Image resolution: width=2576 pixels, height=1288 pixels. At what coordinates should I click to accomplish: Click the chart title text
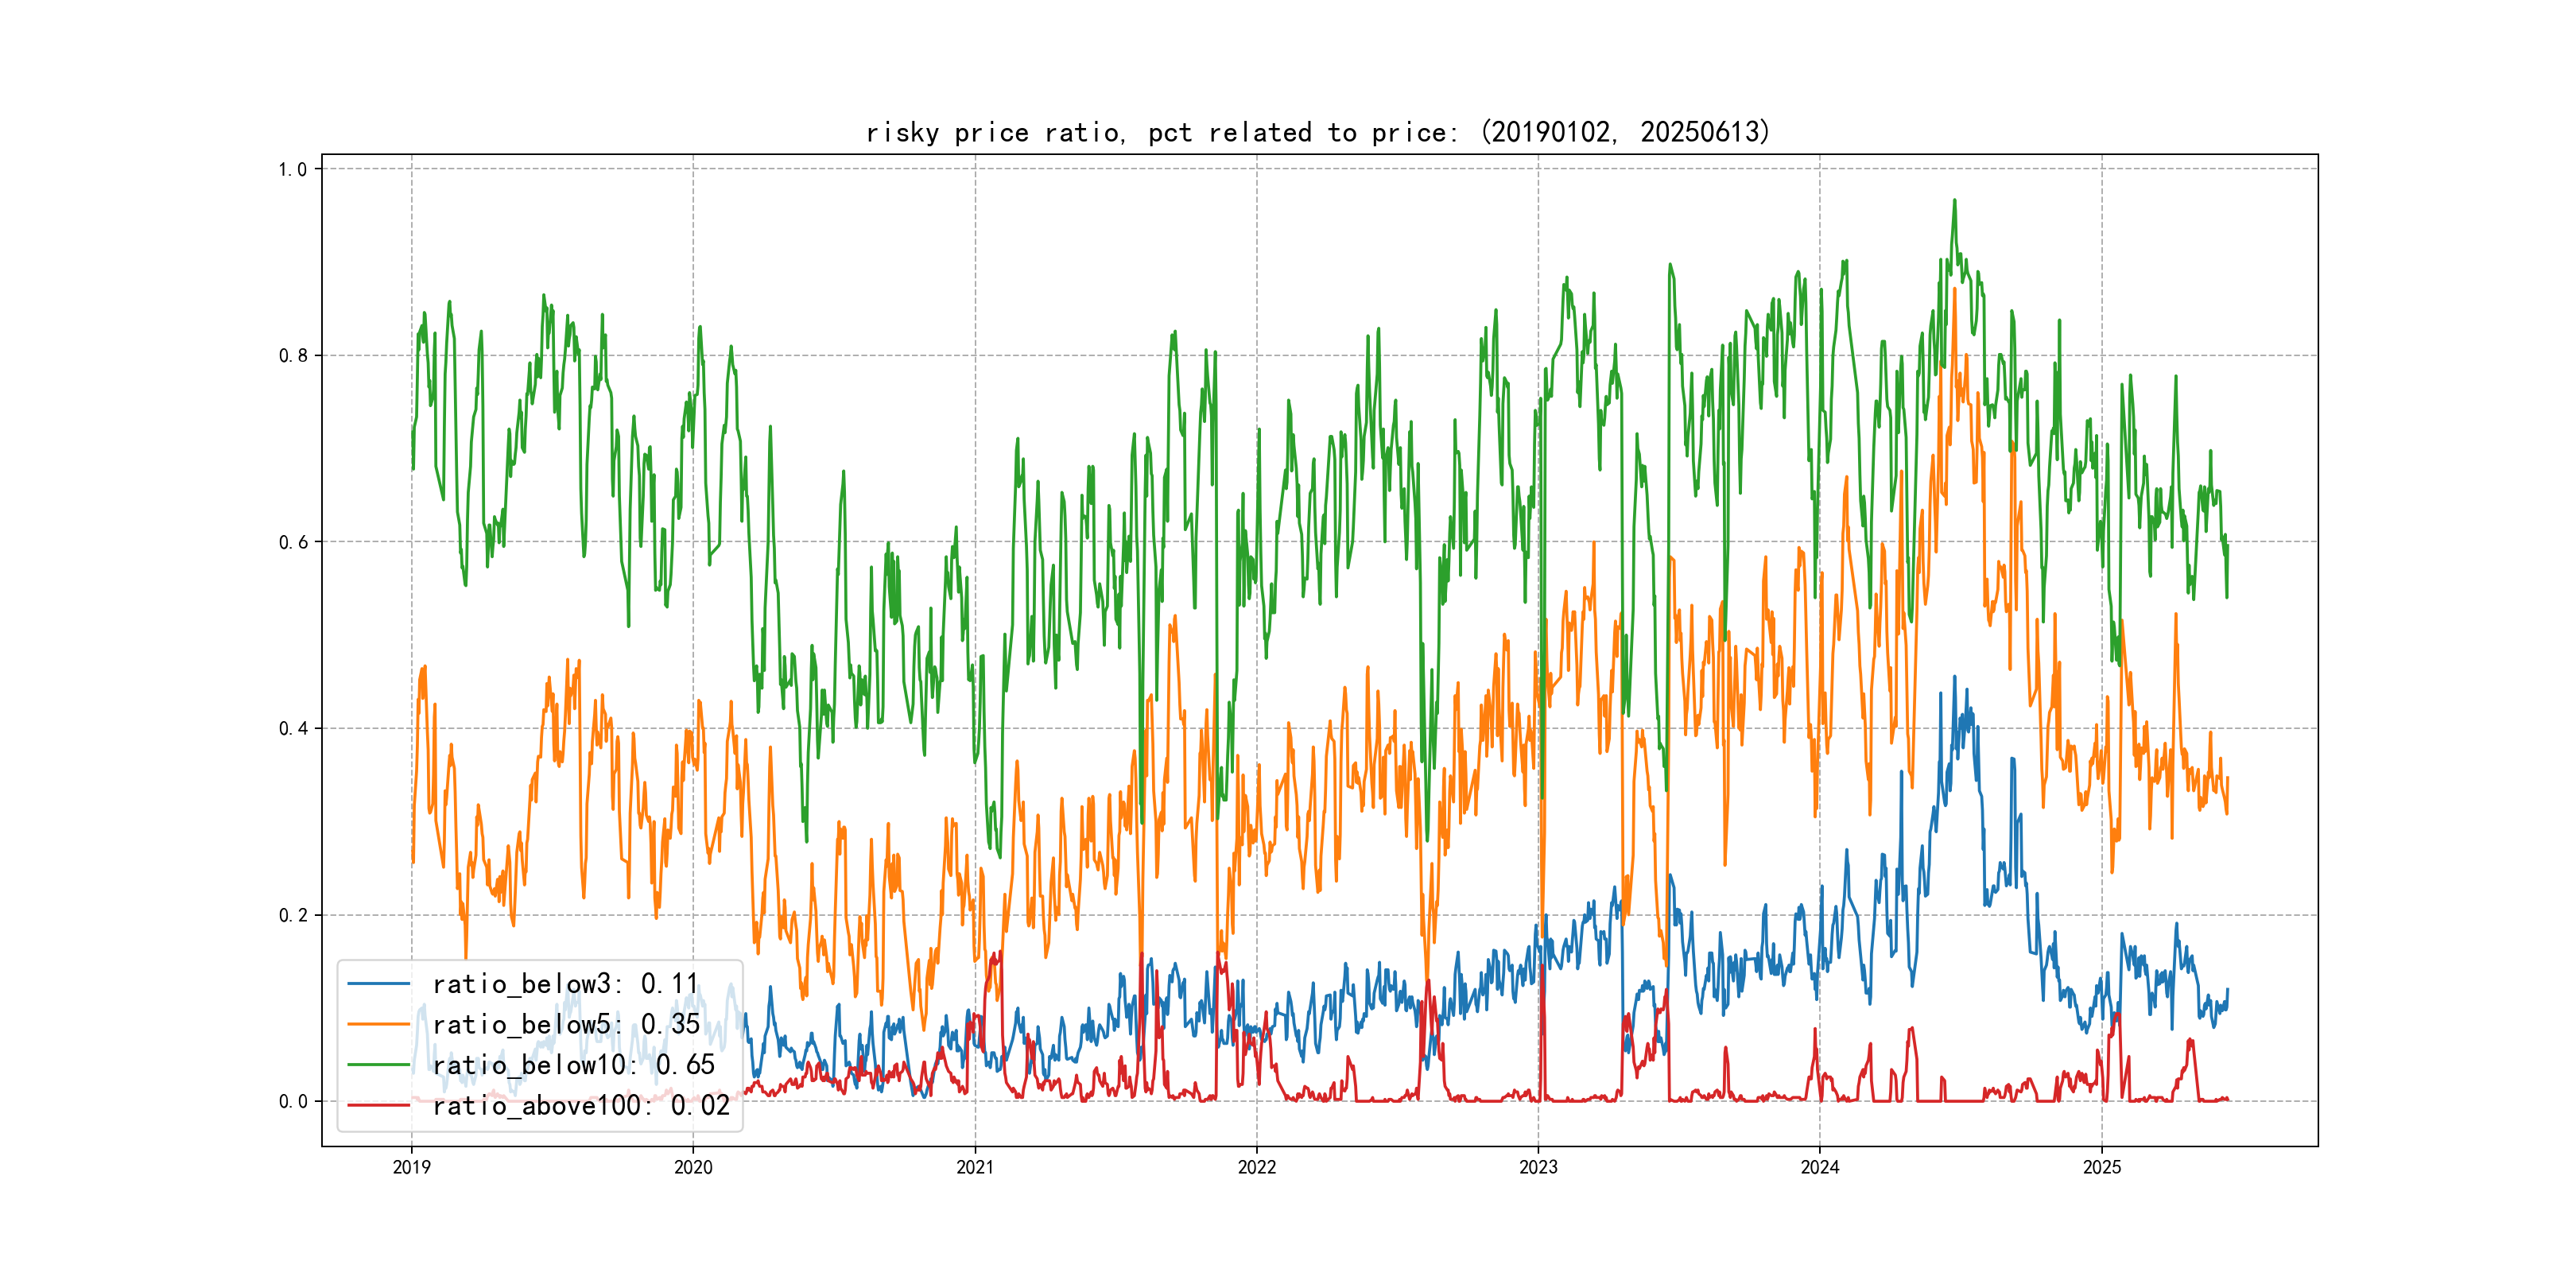pos(1318,132)
